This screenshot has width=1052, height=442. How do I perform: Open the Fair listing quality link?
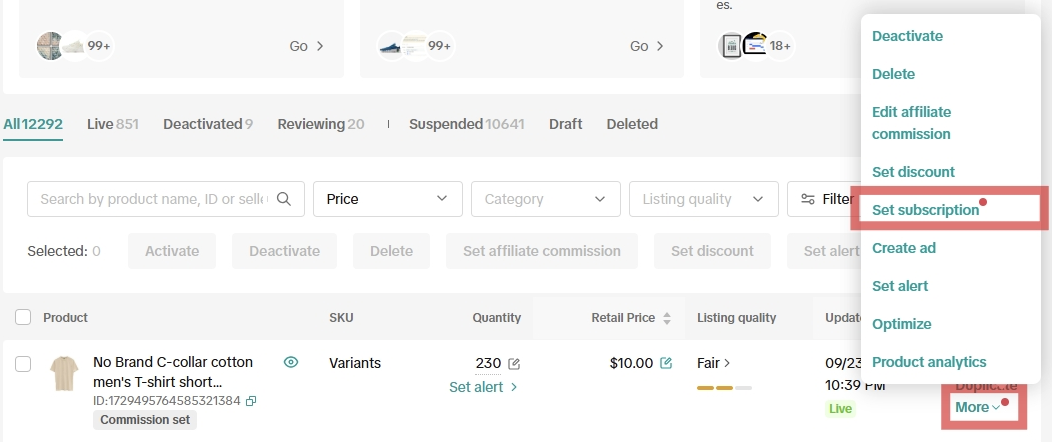pos(713,363)
